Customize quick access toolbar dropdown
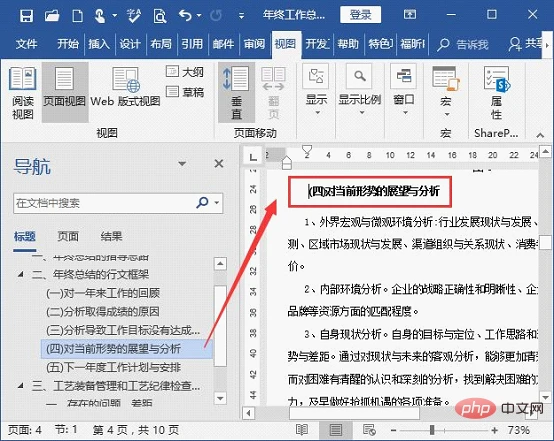This screenshot has width=554, height=441. point(241,16)
